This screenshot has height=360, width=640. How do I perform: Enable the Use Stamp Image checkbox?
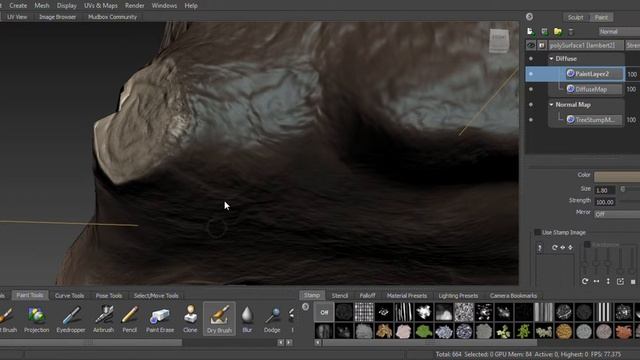click(538, 232)
